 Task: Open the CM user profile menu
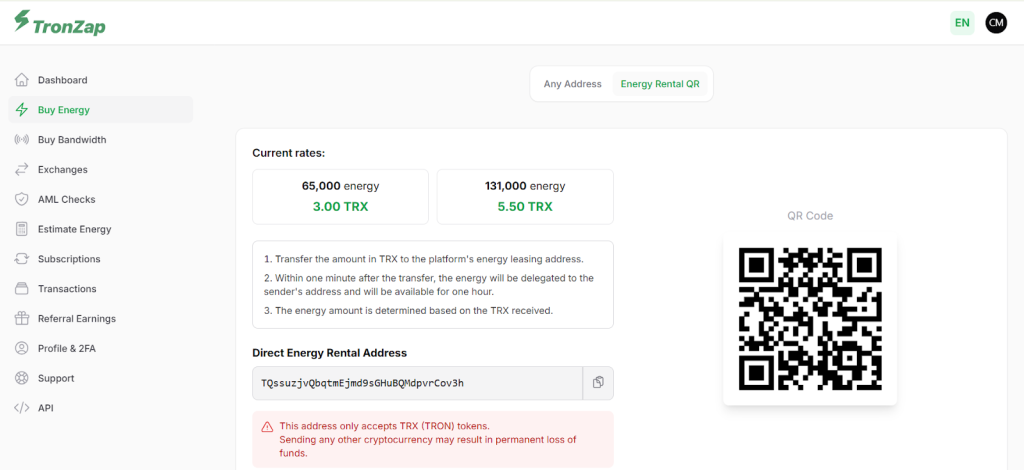coord(995,23)
